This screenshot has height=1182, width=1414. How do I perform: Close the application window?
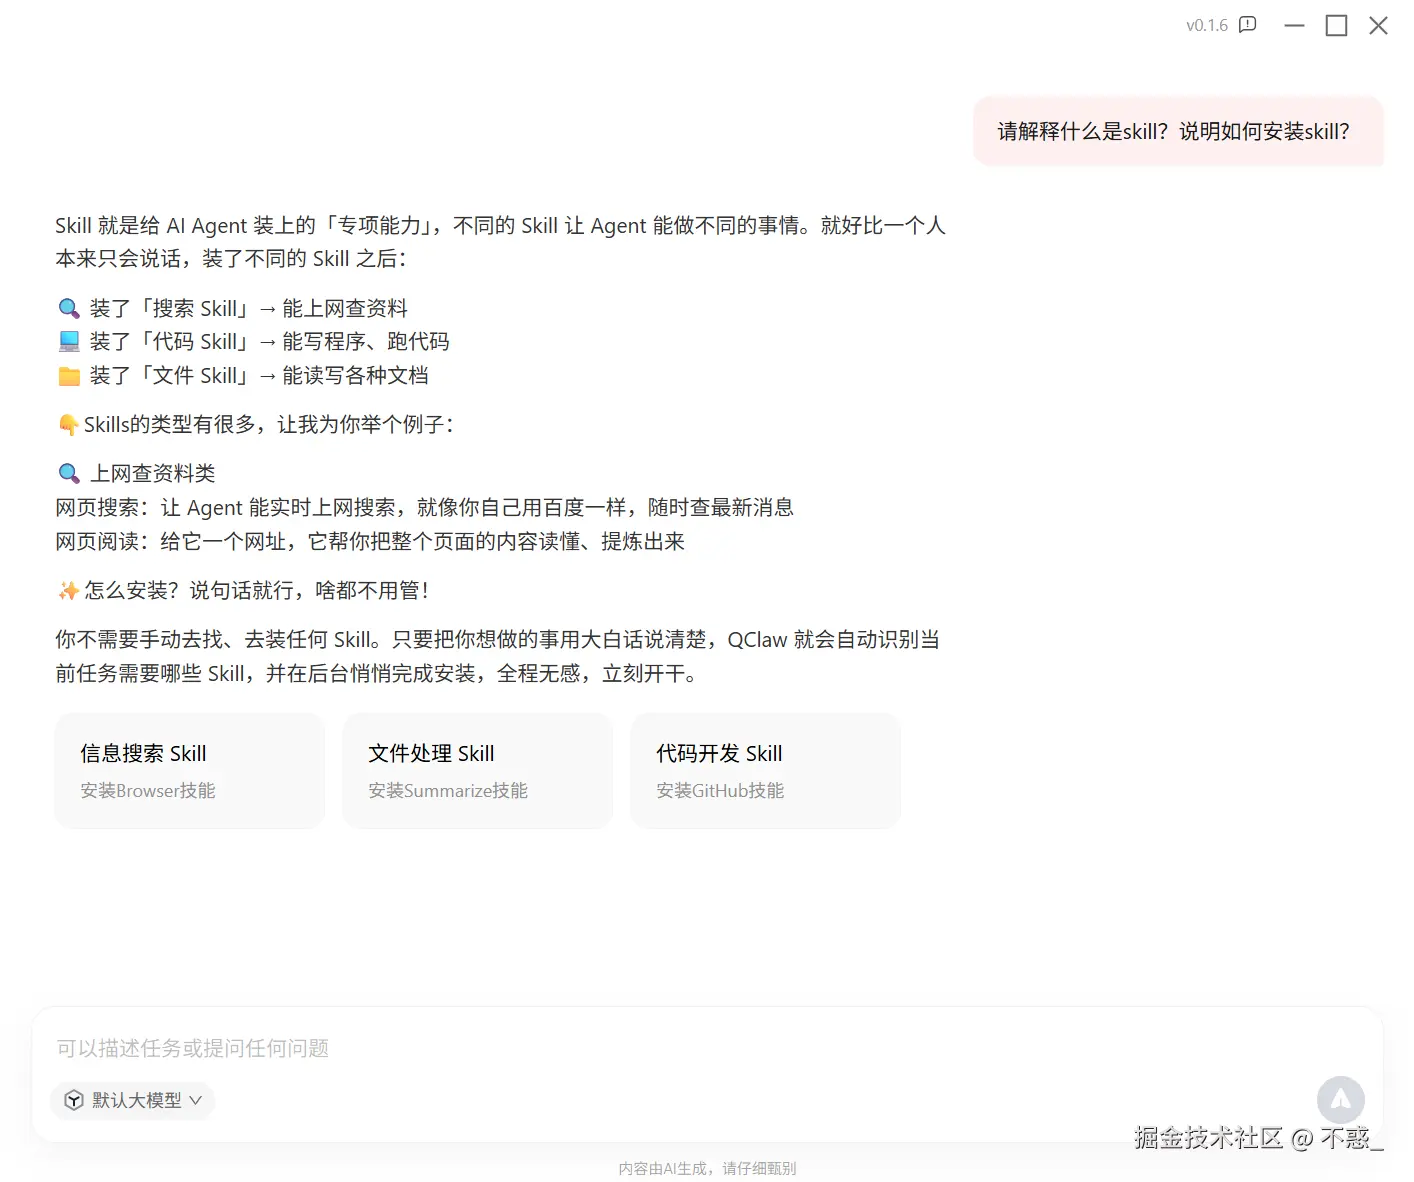(1378, 25)
